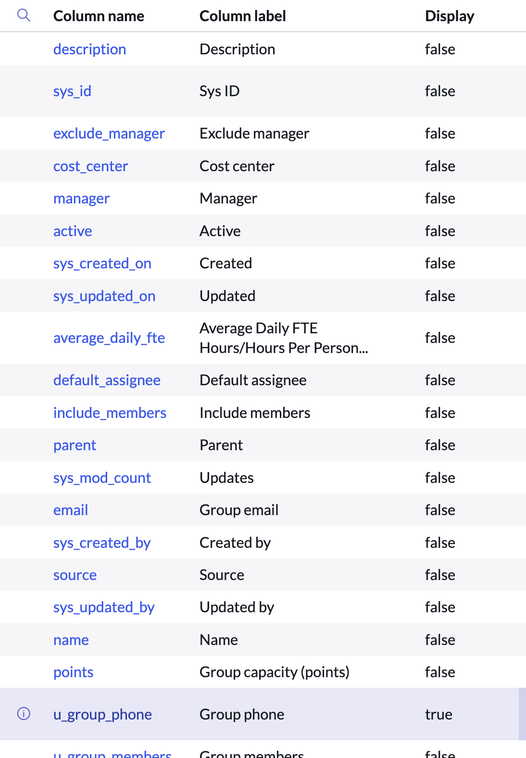This screenshot has height=758, width=526.
Task: Select the default_assignee link
Action: (107, 380)
